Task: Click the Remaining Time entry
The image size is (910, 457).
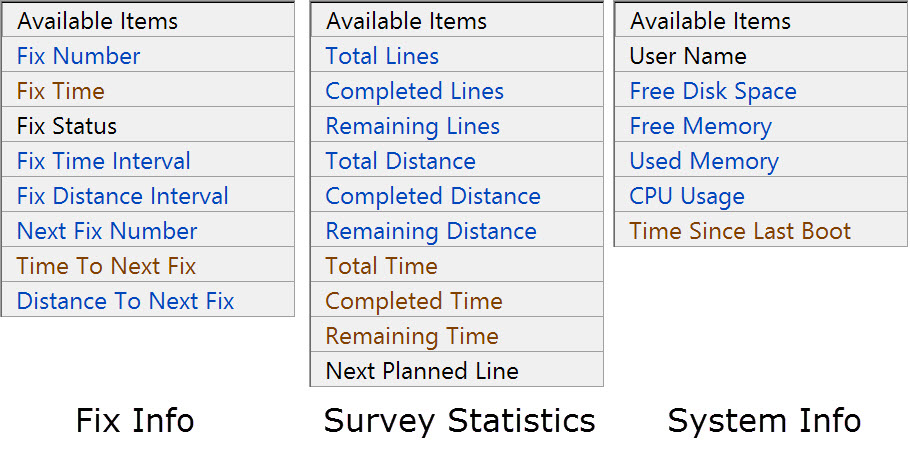Action: [x=412, y=336]
